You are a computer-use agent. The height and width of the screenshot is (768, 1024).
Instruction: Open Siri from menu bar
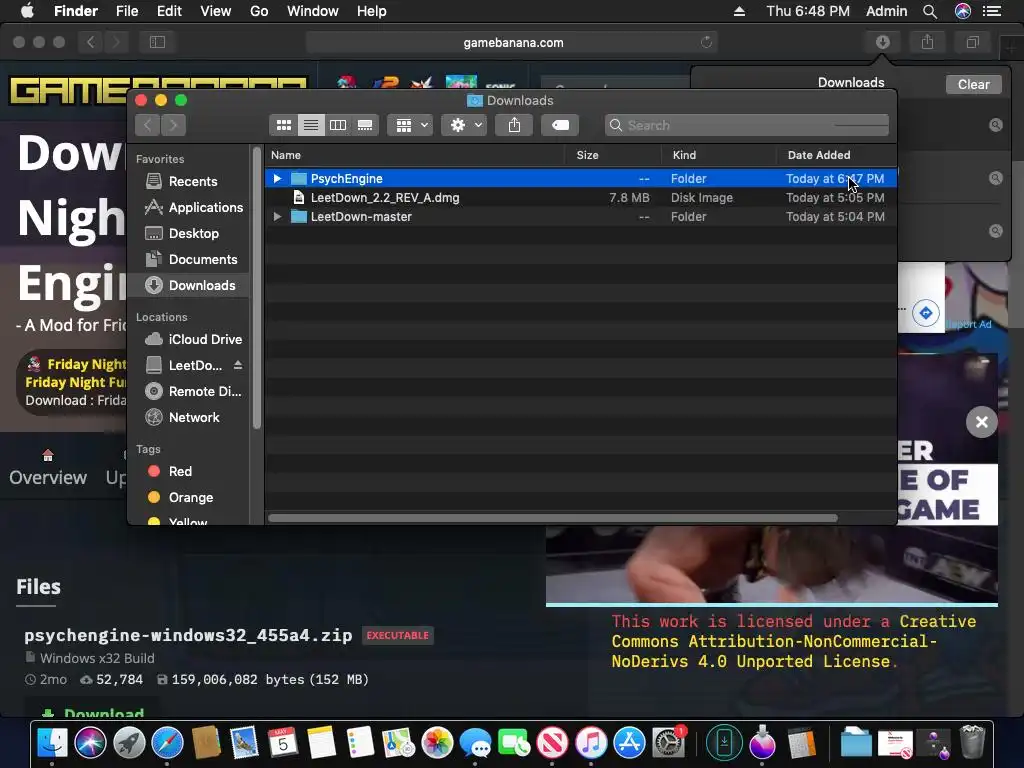click(963, 11)
